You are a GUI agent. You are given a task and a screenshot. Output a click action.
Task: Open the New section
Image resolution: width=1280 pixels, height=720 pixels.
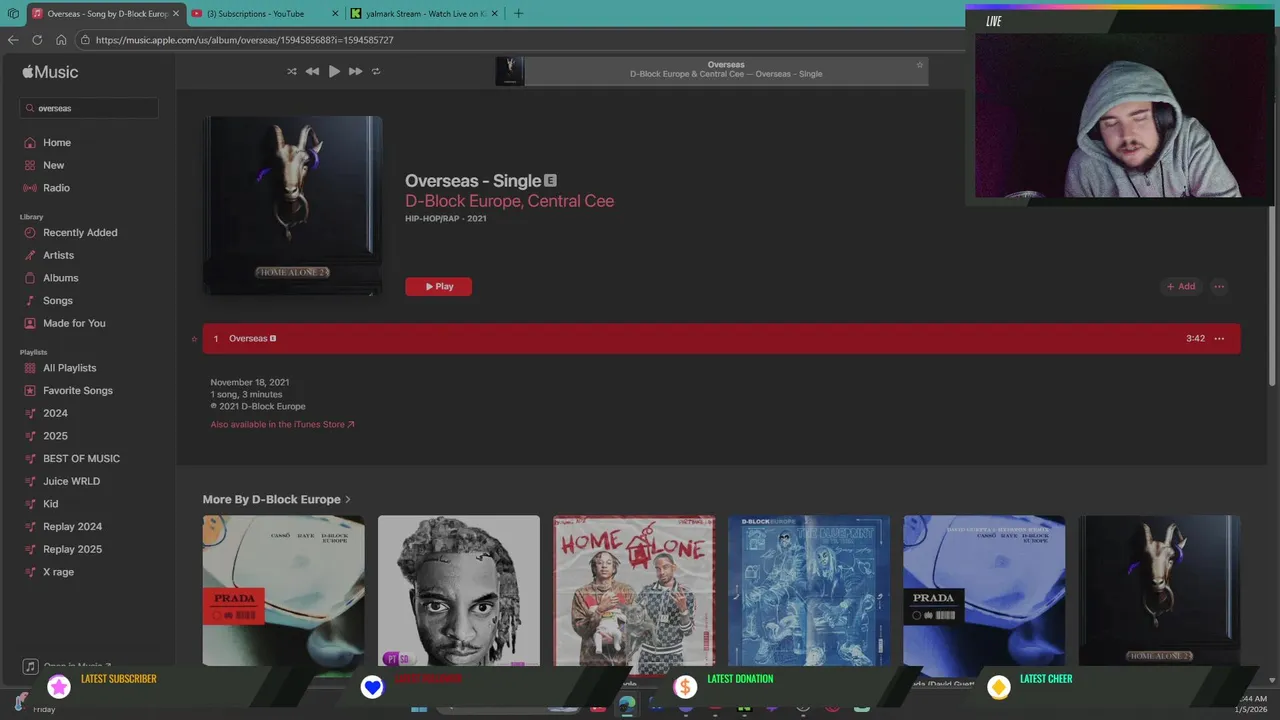[53, 165]
